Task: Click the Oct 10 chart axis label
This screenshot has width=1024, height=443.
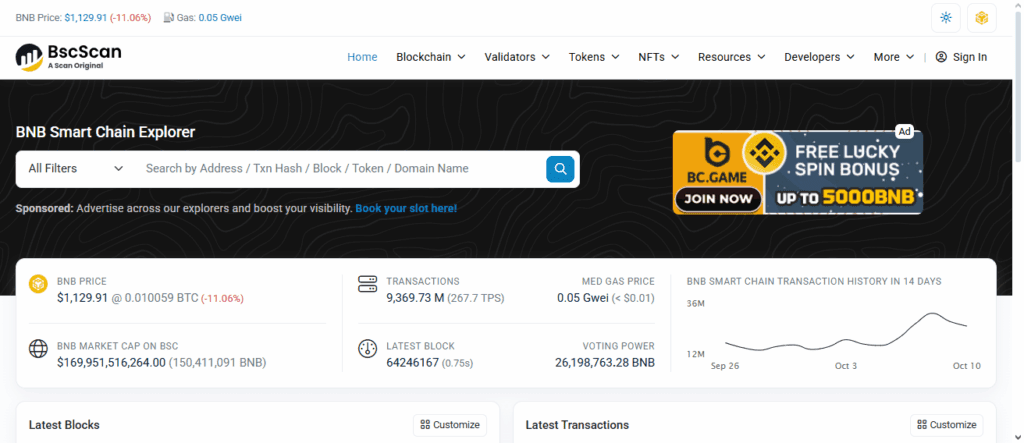Action: 967,366
